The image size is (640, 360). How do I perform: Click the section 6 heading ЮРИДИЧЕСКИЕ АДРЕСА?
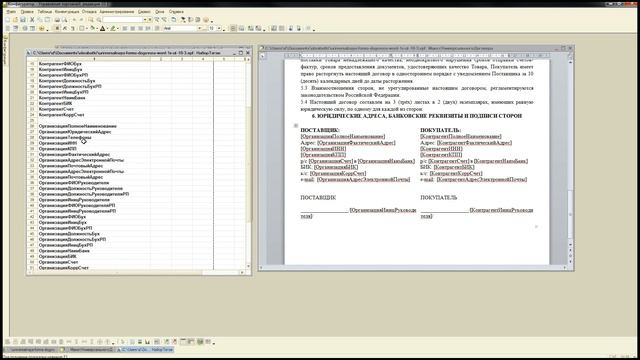417,116
